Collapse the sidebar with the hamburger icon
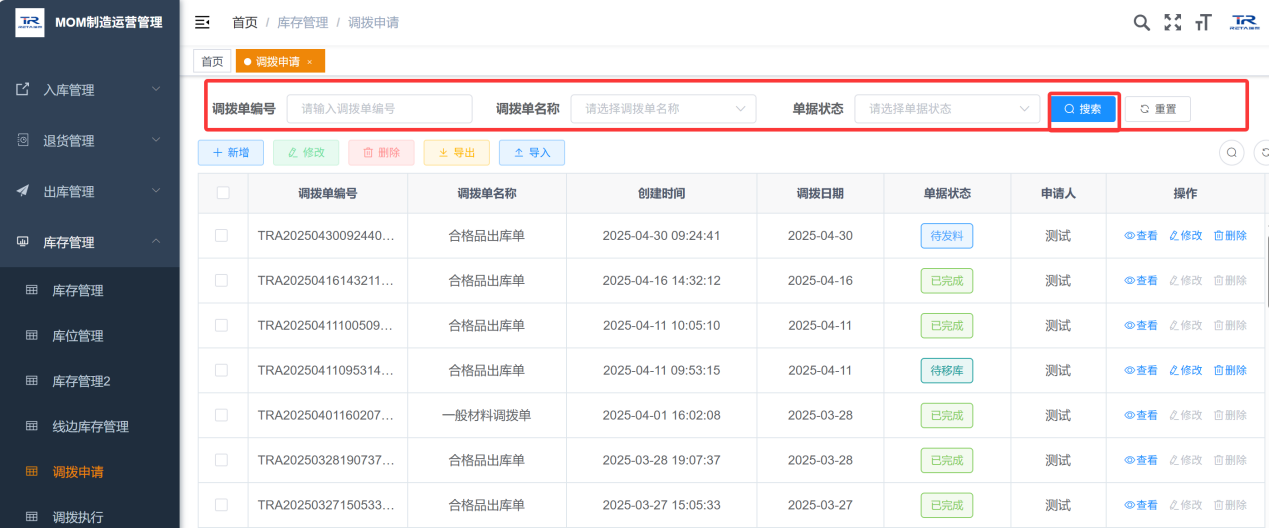The height and width of the screenshot is (528, 1269). 202,22
